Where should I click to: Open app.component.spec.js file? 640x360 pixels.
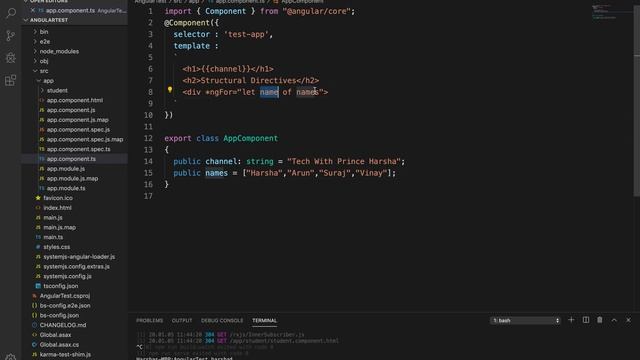coord(78,129)
